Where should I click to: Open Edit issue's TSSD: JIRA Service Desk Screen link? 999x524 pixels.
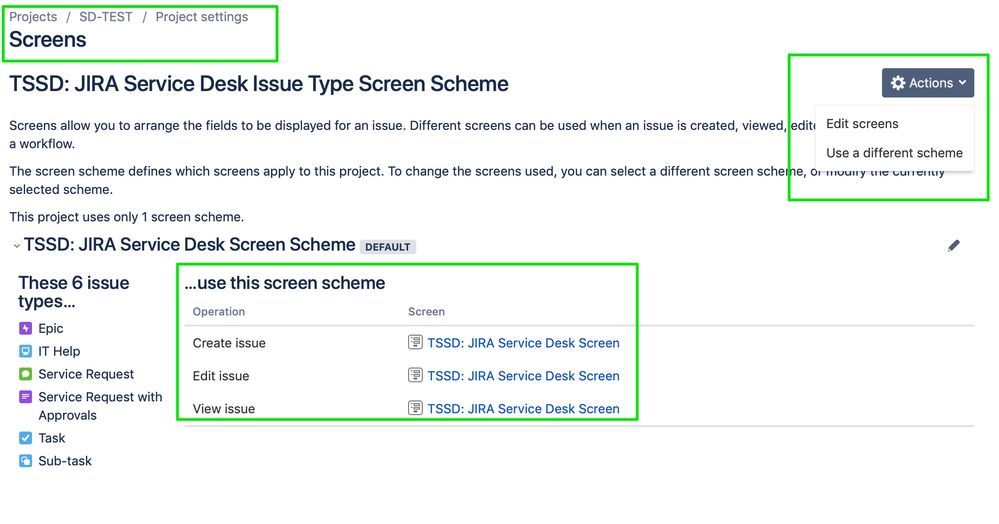[x=523, y=376]
